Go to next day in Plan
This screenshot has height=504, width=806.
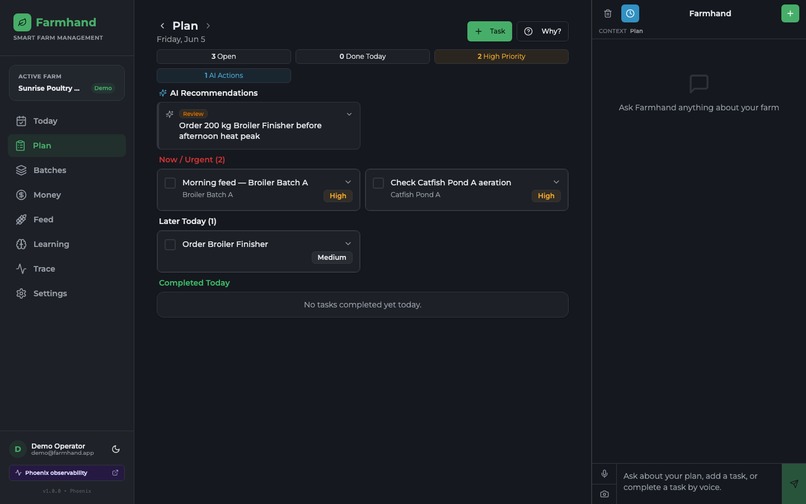pyautogui.click(x=208, y=26)
